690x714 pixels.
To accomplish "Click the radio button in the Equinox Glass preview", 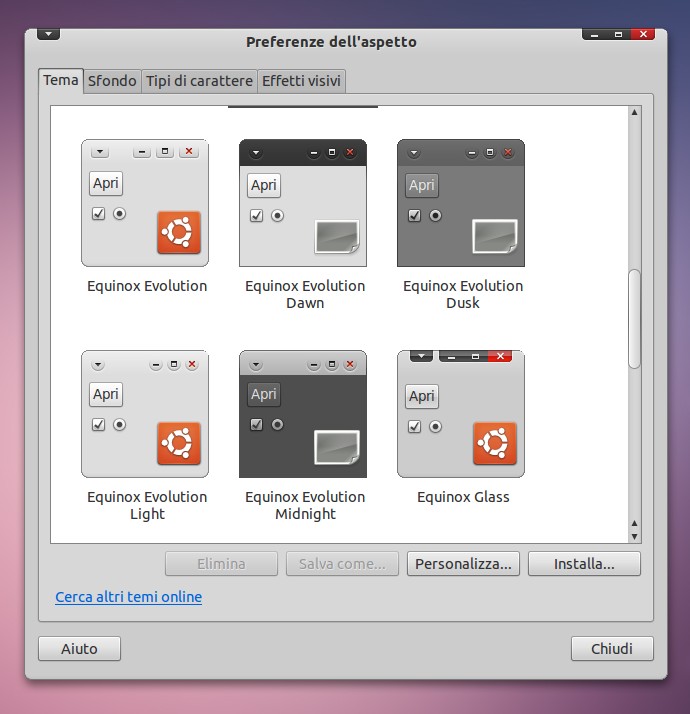I will coord(435,426).
